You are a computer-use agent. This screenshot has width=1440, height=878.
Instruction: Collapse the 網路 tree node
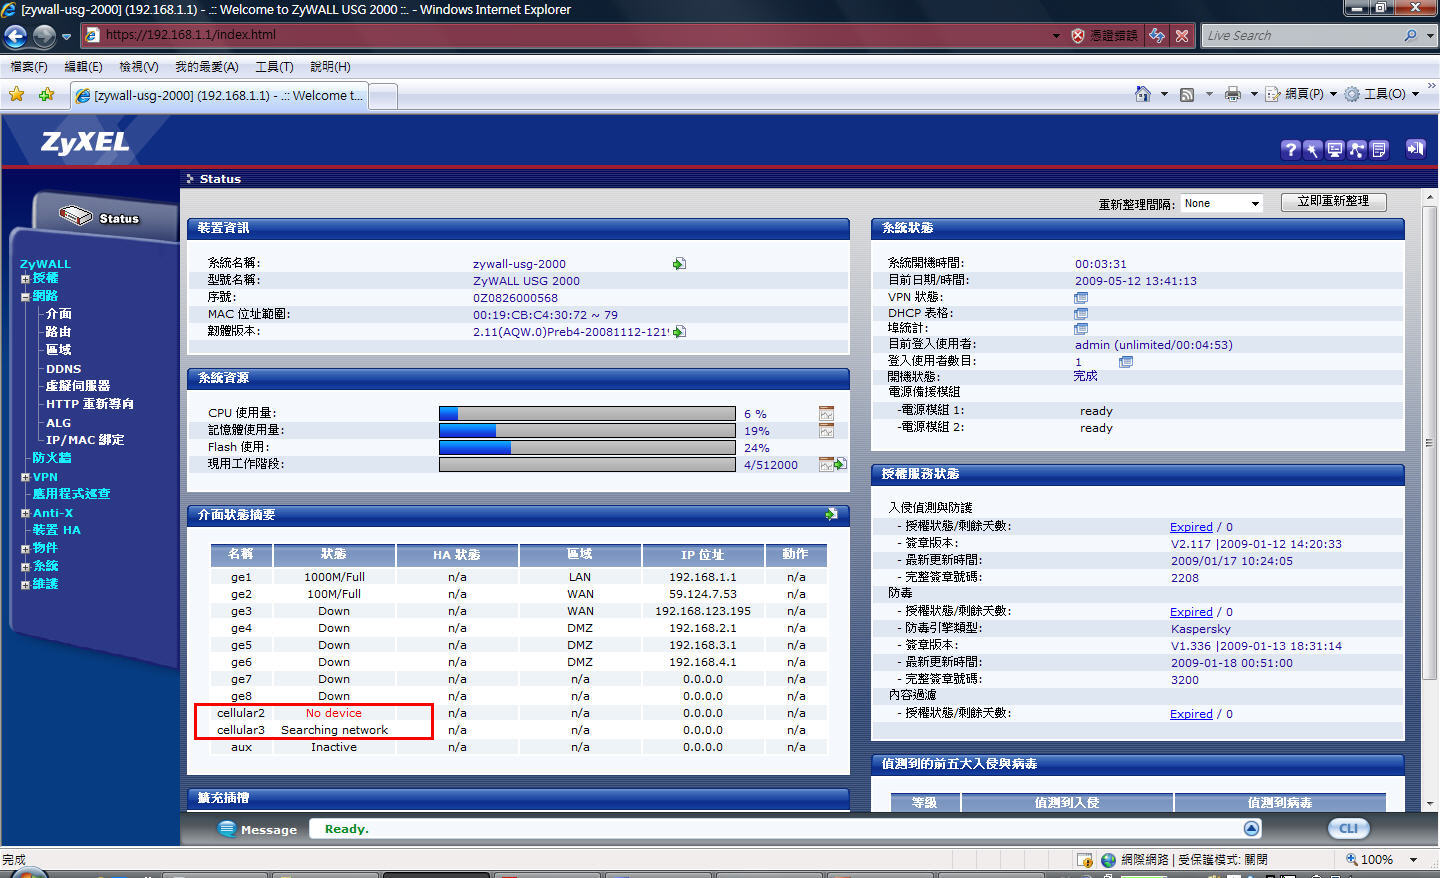coord(25,297)
